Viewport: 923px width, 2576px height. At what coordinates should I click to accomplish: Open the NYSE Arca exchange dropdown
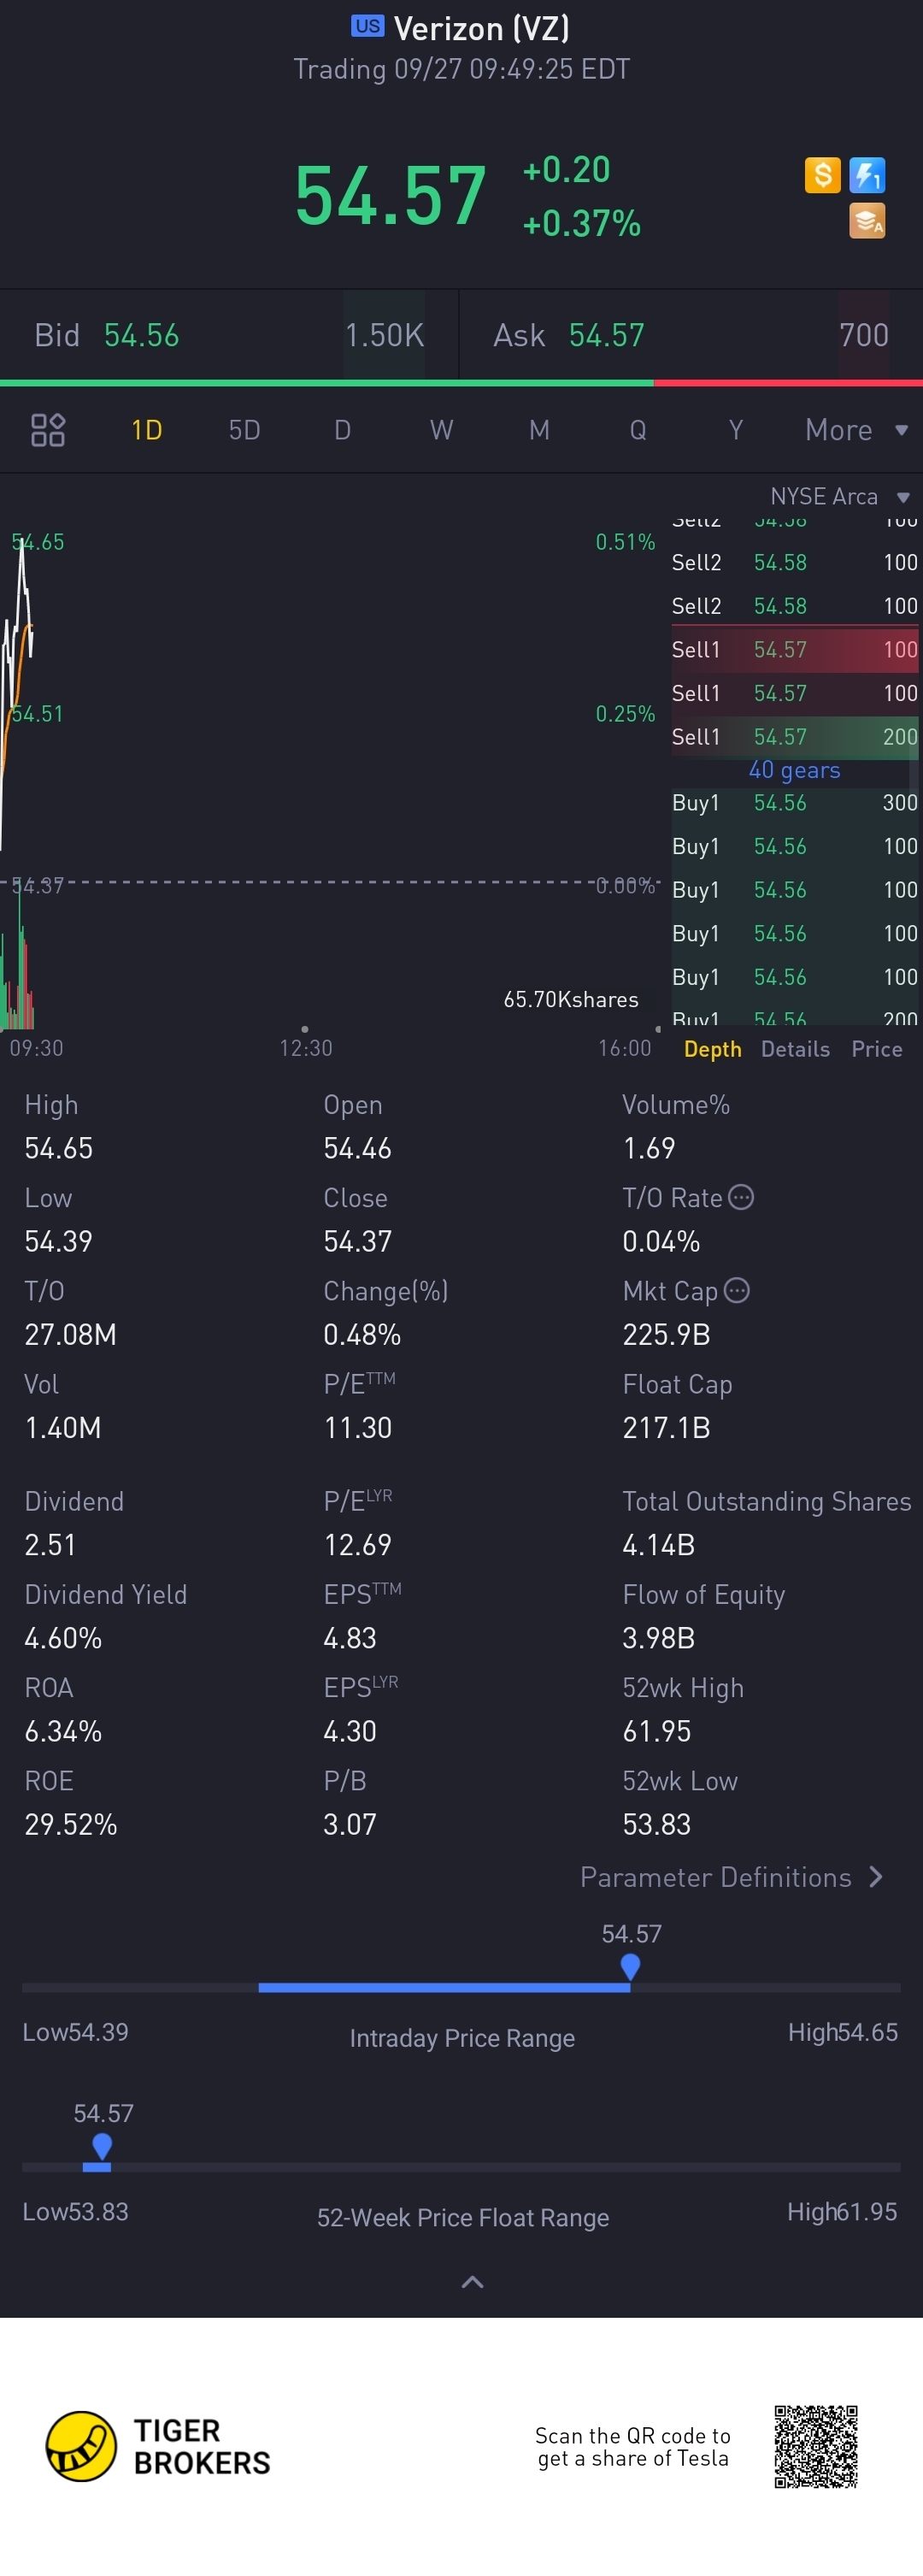coord(840,497)
